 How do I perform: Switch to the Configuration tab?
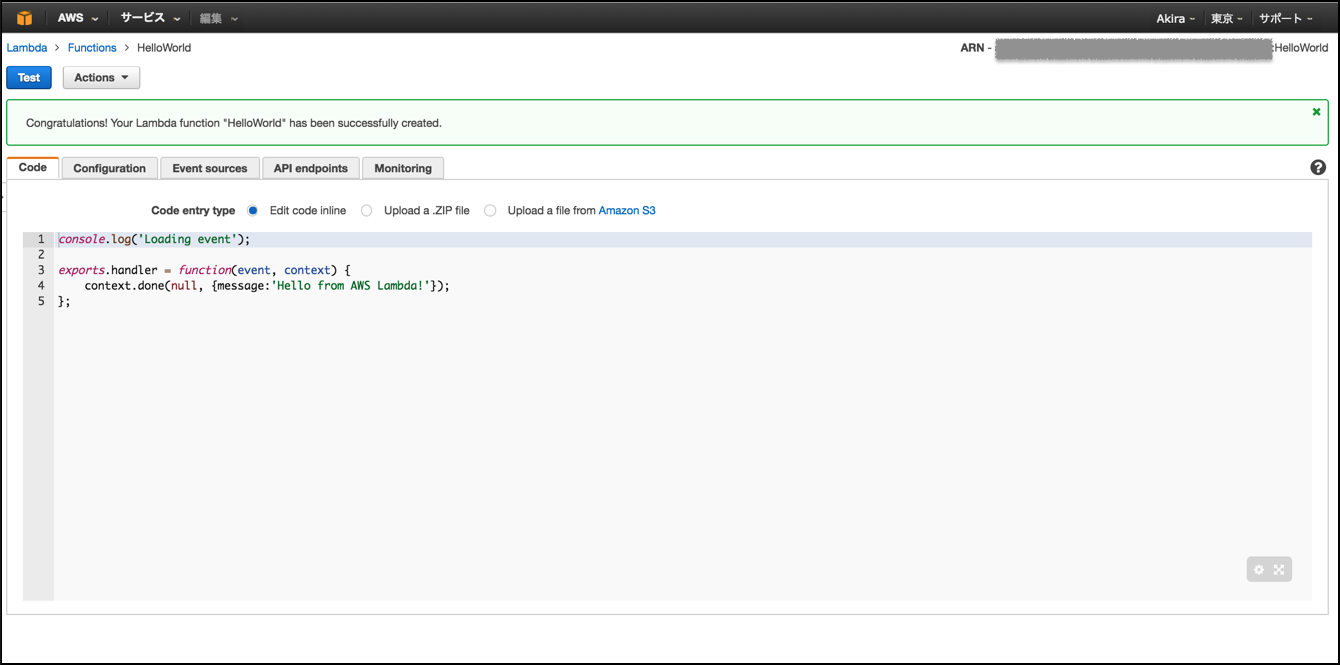109,167
